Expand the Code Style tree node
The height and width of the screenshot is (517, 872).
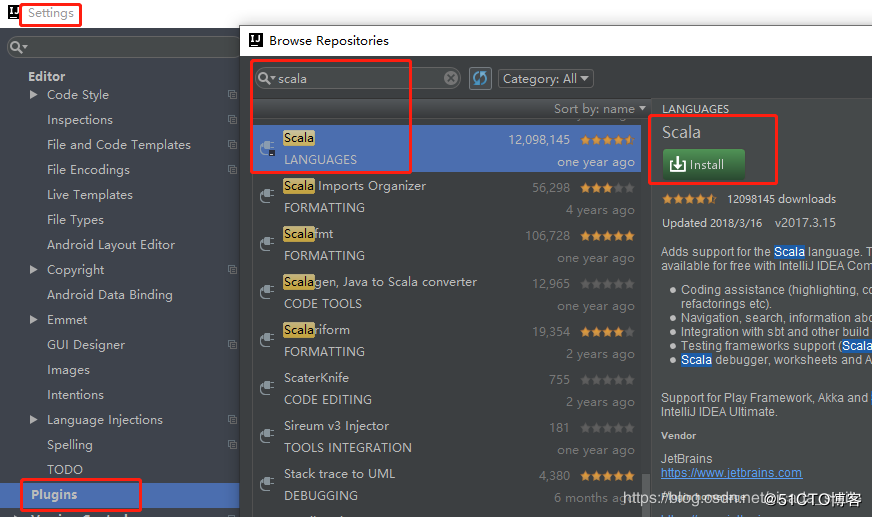[33, 95]
